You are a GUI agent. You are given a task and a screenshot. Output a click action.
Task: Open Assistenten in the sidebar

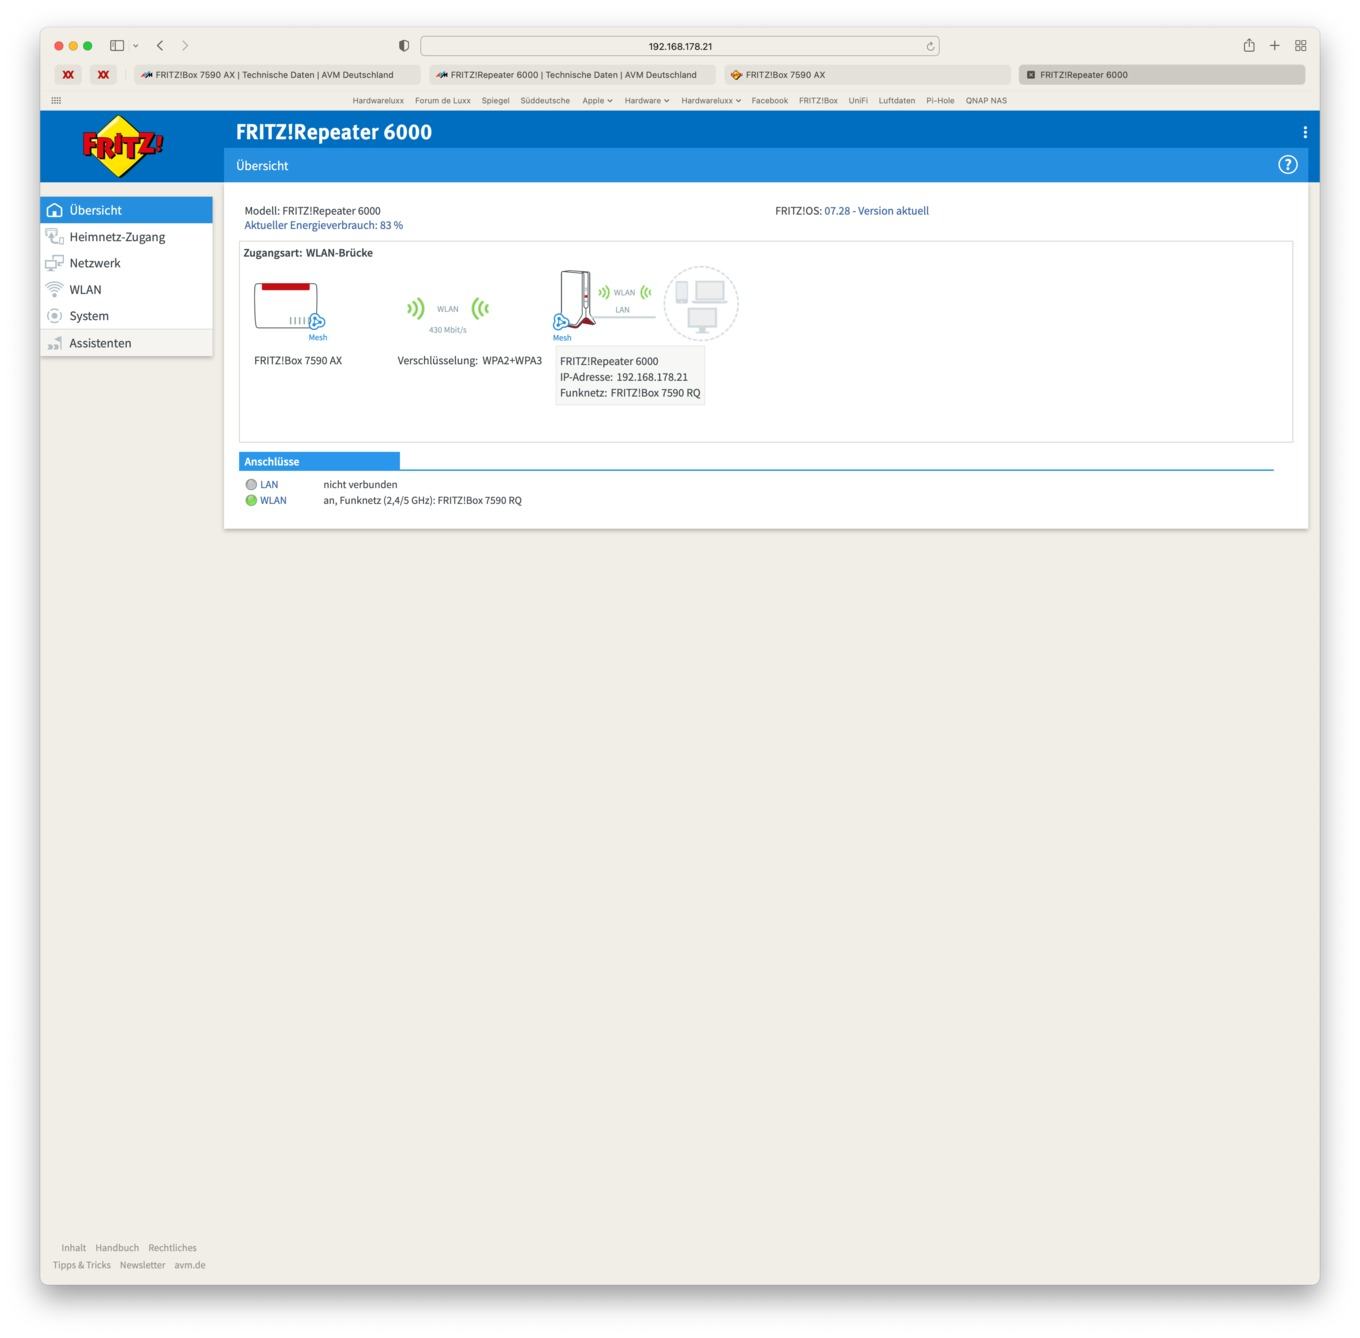[127, 343]
